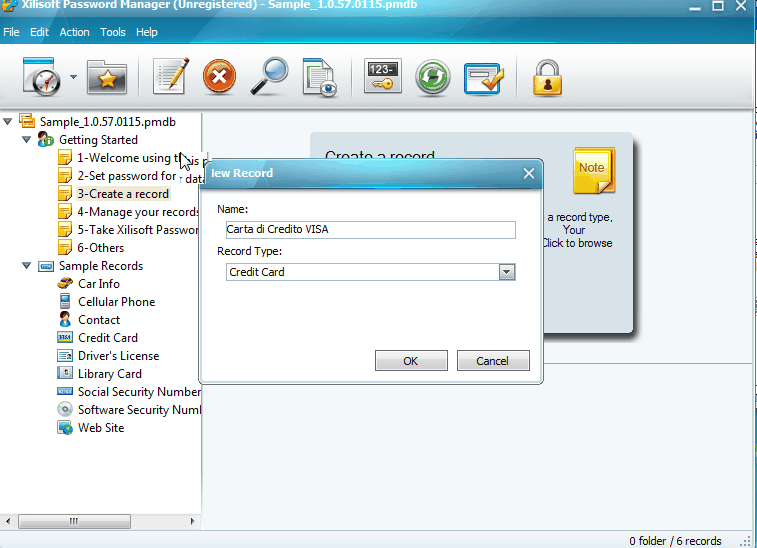Image resolution: width=757 pixels, height=548 pixels.
Task: Open the Record Type dropdown arrow
Action: point(506,272)
